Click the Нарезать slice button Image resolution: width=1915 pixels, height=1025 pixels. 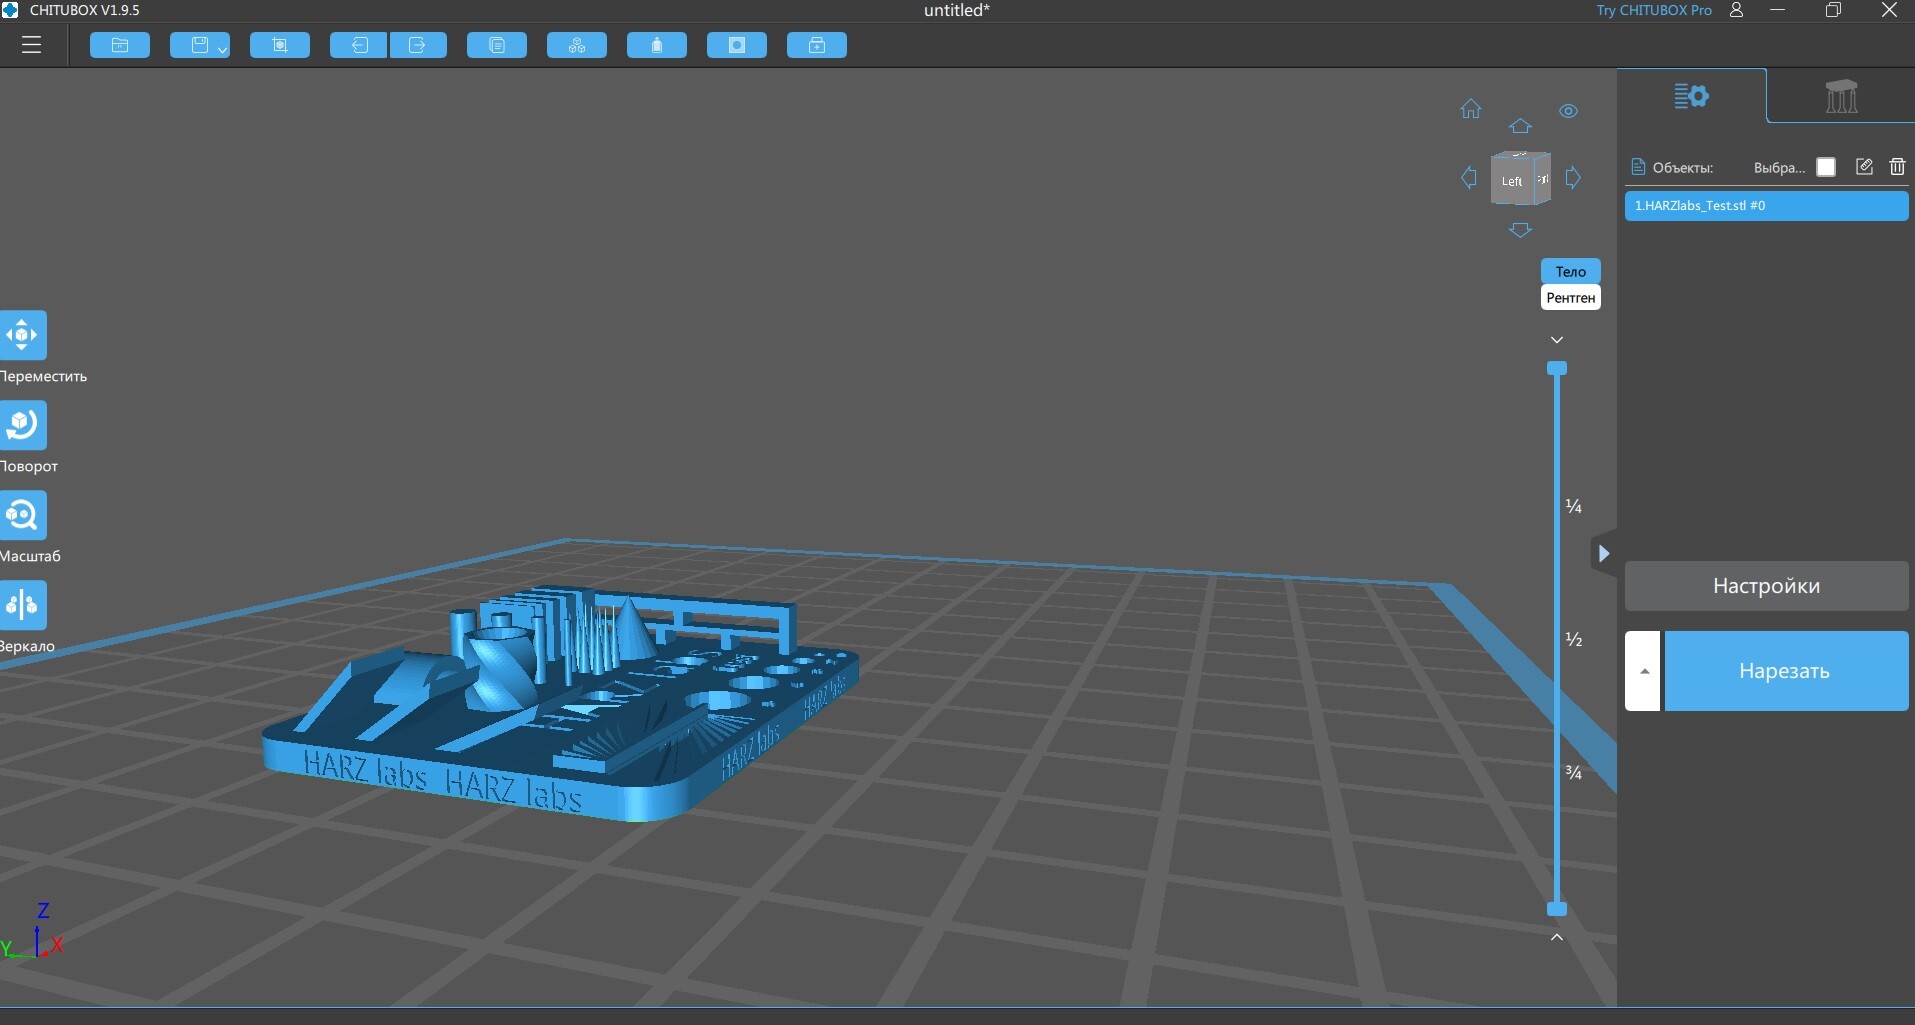[x=1786, y=671]
